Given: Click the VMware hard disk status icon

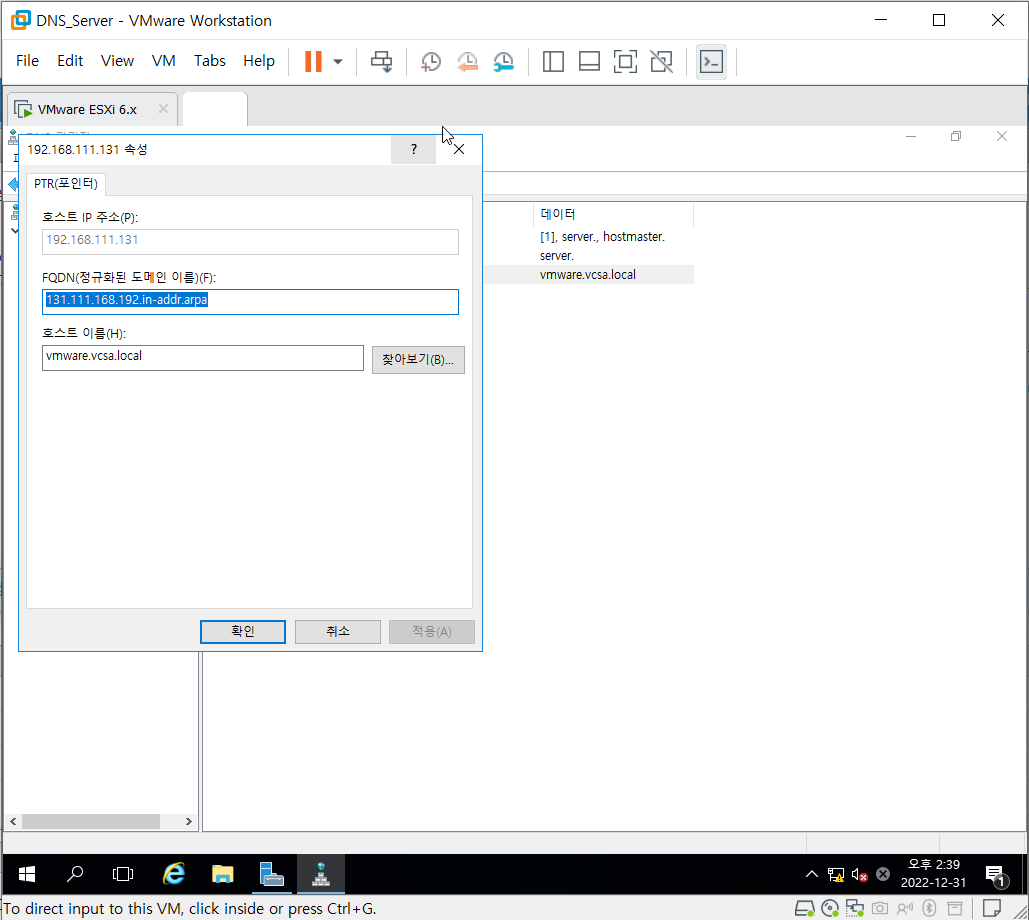Looking at the screenshot, I should [805, 908].
